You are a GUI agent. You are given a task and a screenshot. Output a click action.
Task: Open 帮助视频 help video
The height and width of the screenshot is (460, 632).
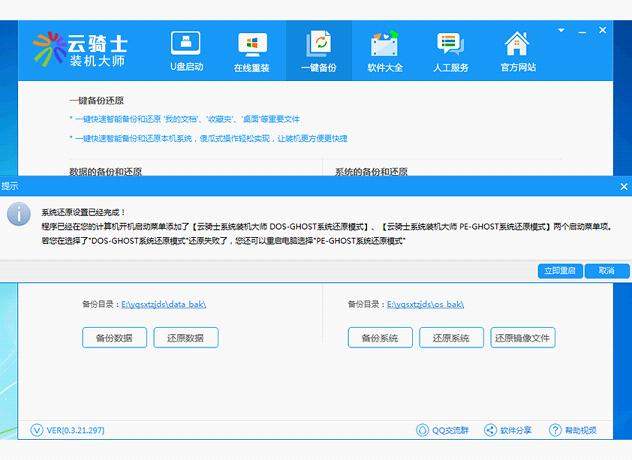click(573, 430)
